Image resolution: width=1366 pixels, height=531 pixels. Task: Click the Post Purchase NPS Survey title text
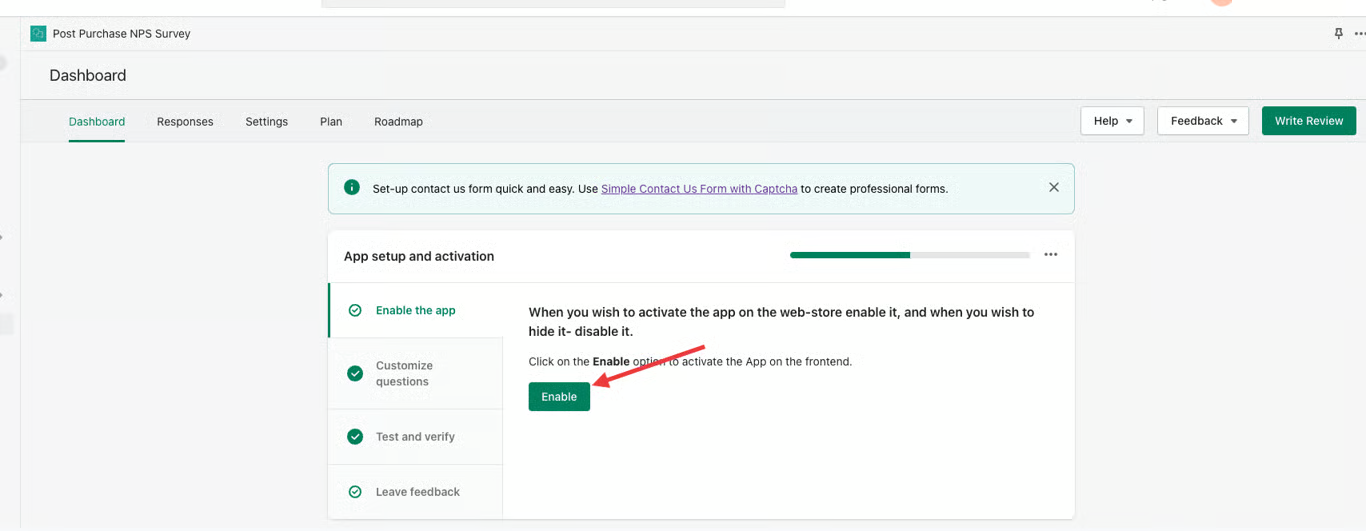click(x=122, y=33)
